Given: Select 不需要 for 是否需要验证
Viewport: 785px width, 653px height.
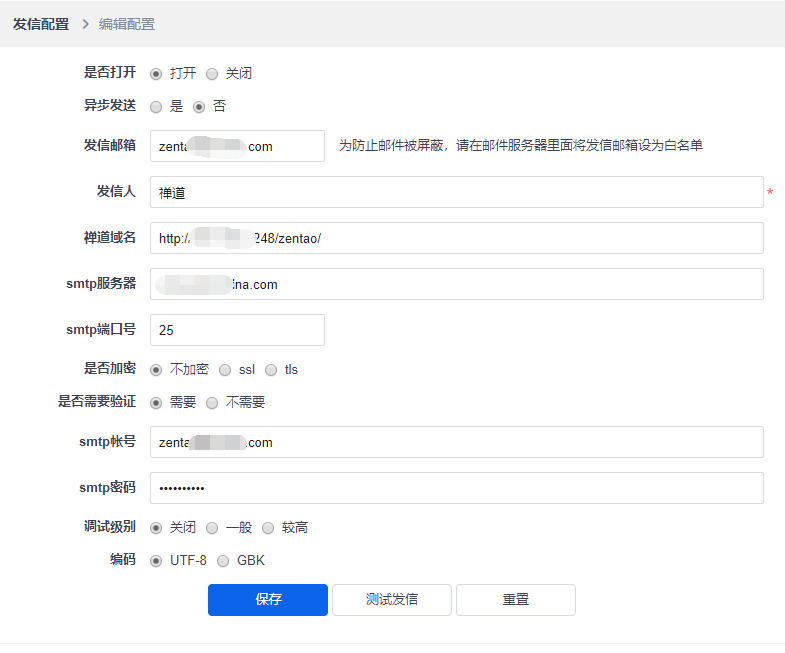Looking at the screenshot, I should pyautogui.click(x=212, y=403).
